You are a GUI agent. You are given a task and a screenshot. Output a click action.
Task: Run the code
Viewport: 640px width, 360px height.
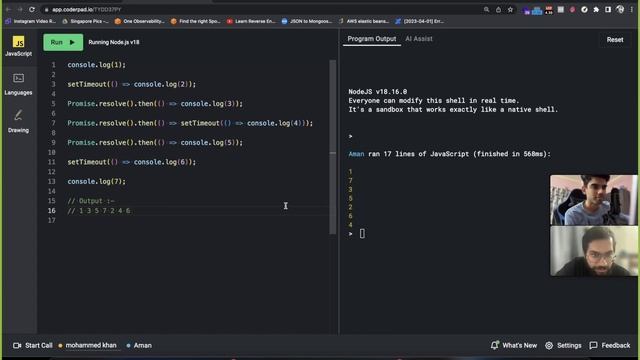(x=63, y=42)
